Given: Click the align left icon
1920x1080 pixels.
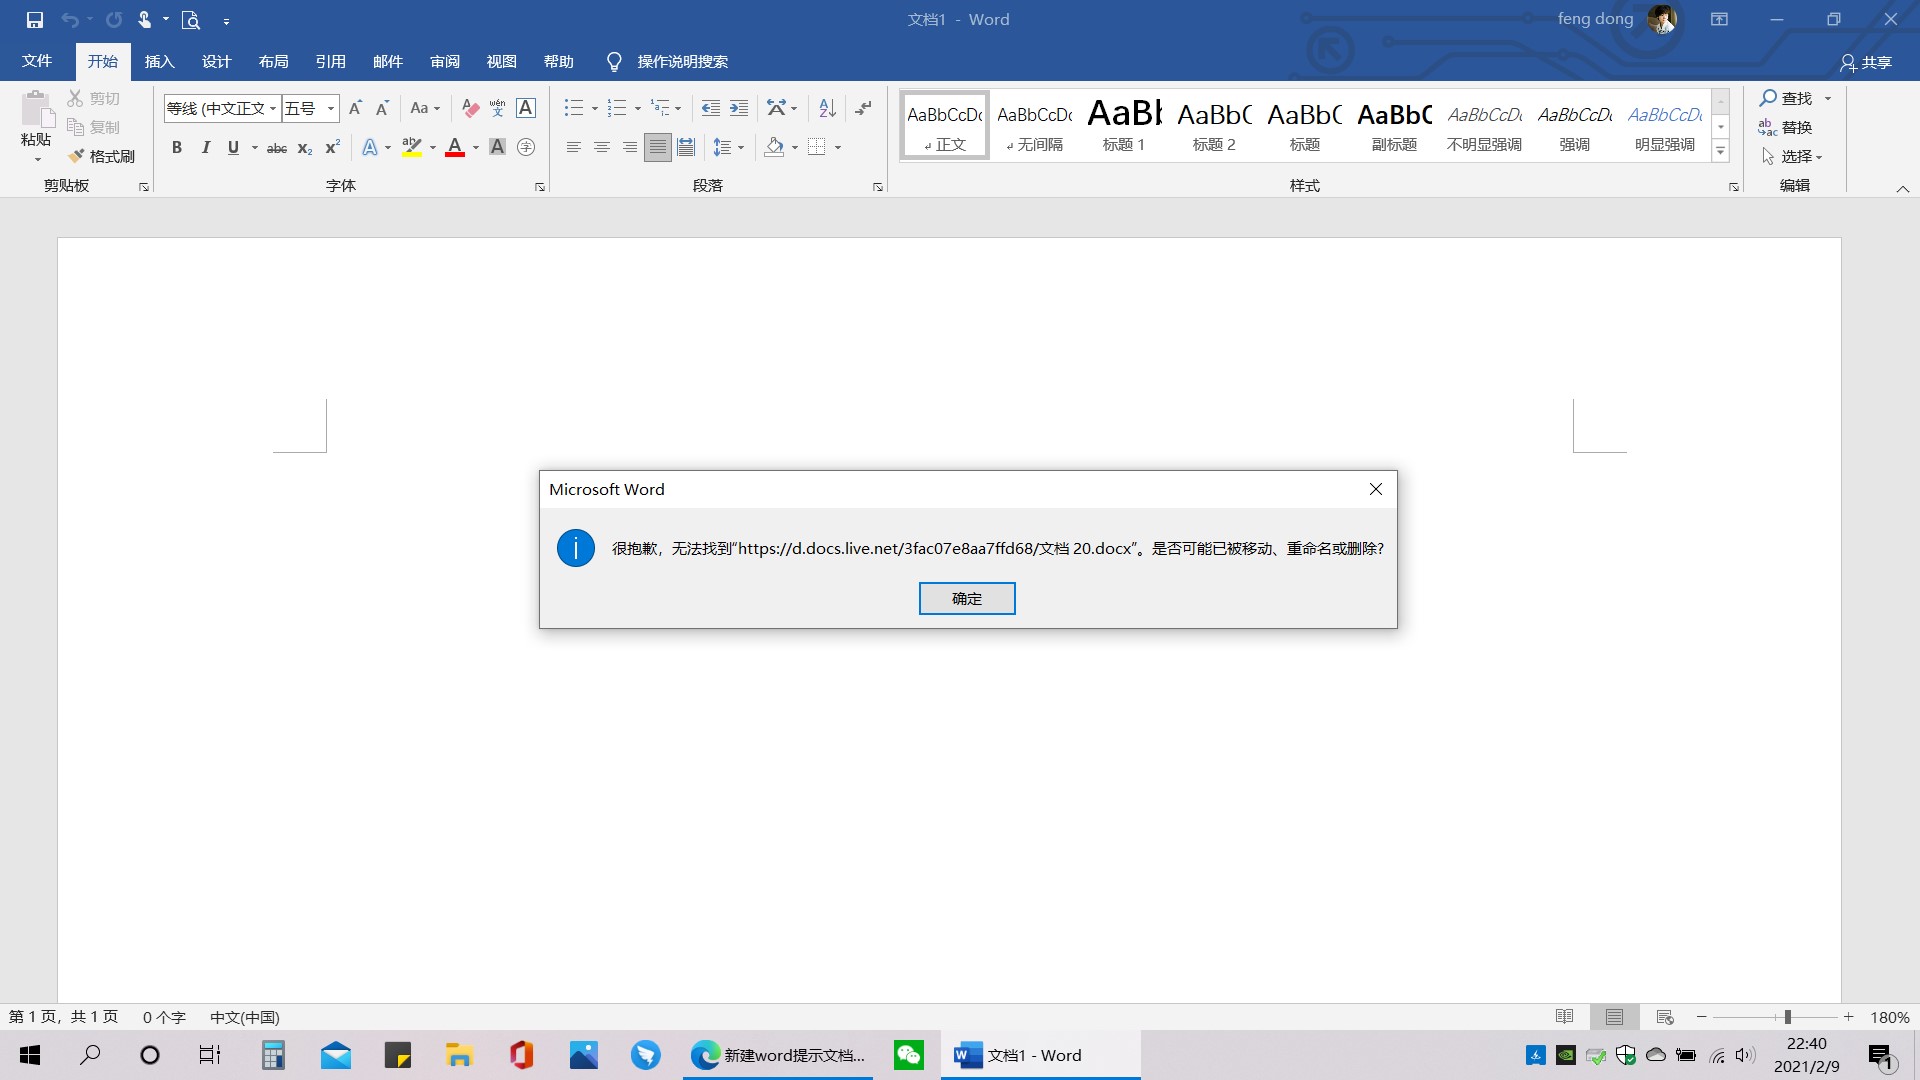Looking at the screenshot, I should [574, 148].
